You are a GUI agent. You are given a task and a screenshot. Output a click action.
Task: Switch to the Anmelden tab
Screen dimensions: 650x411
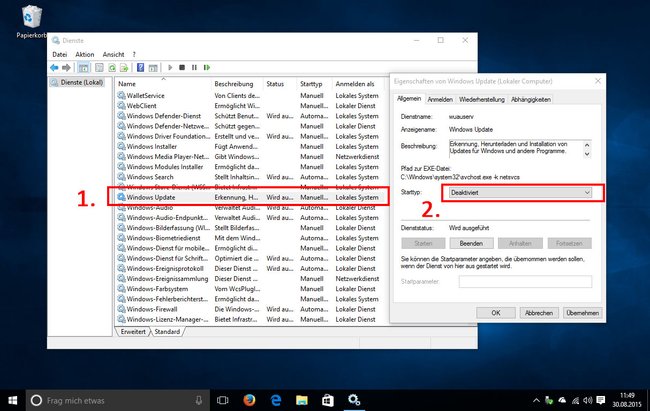pyautogui.click(x=440, y=100)
